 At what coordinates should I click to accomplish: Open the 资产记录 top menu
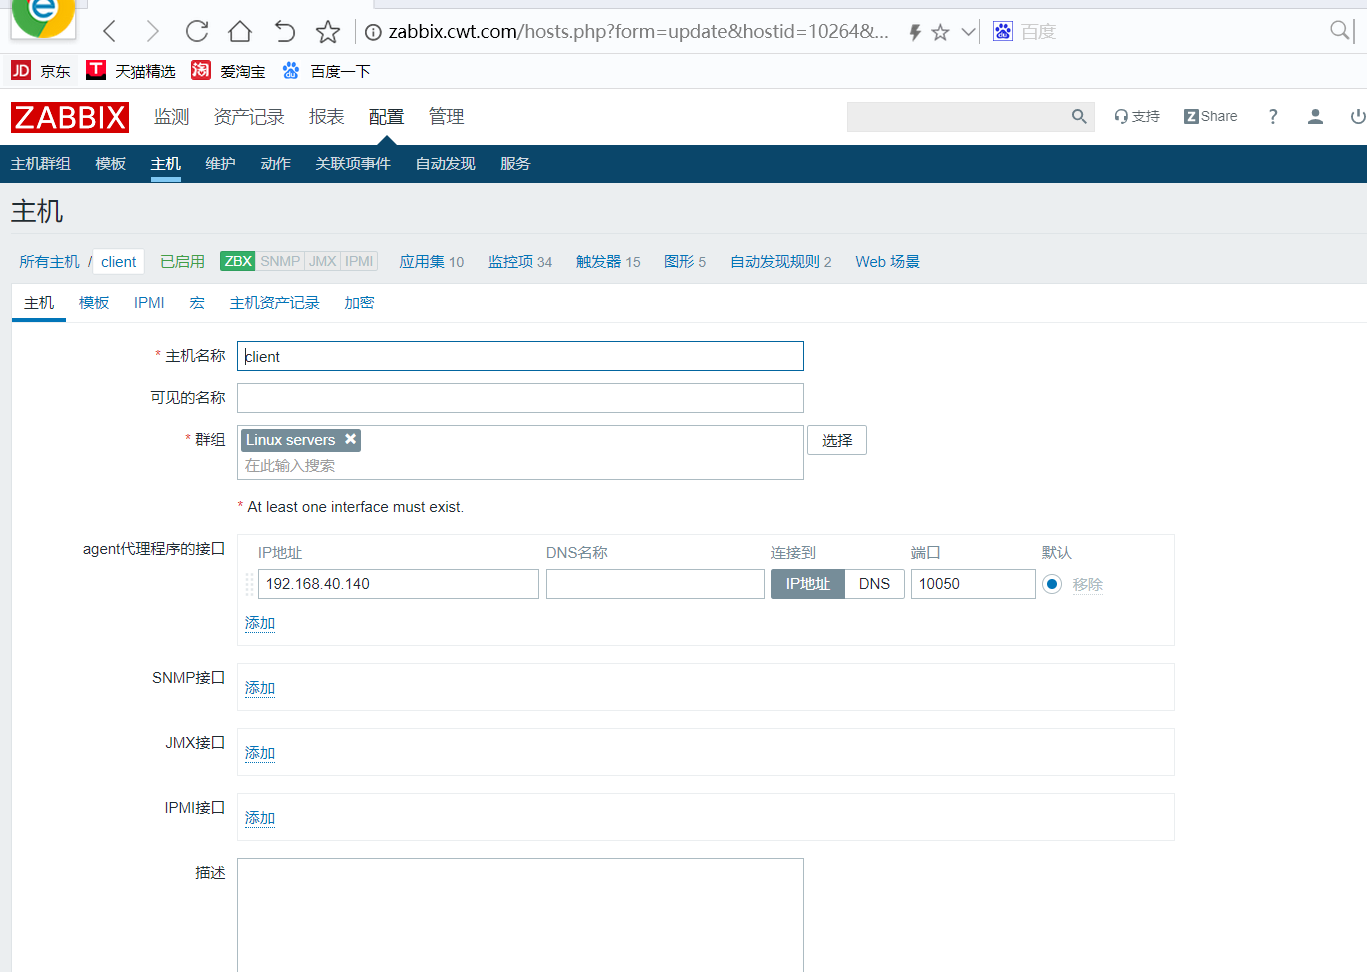point(249,117)
